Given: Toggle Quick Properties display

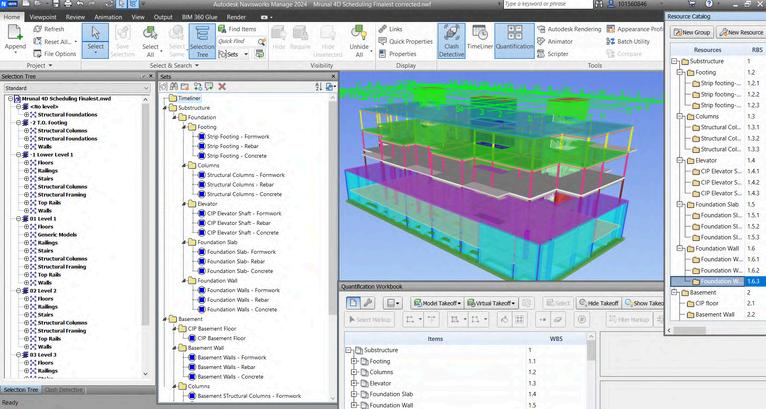Looking at the screenshot, I should (x=405, y=42).
